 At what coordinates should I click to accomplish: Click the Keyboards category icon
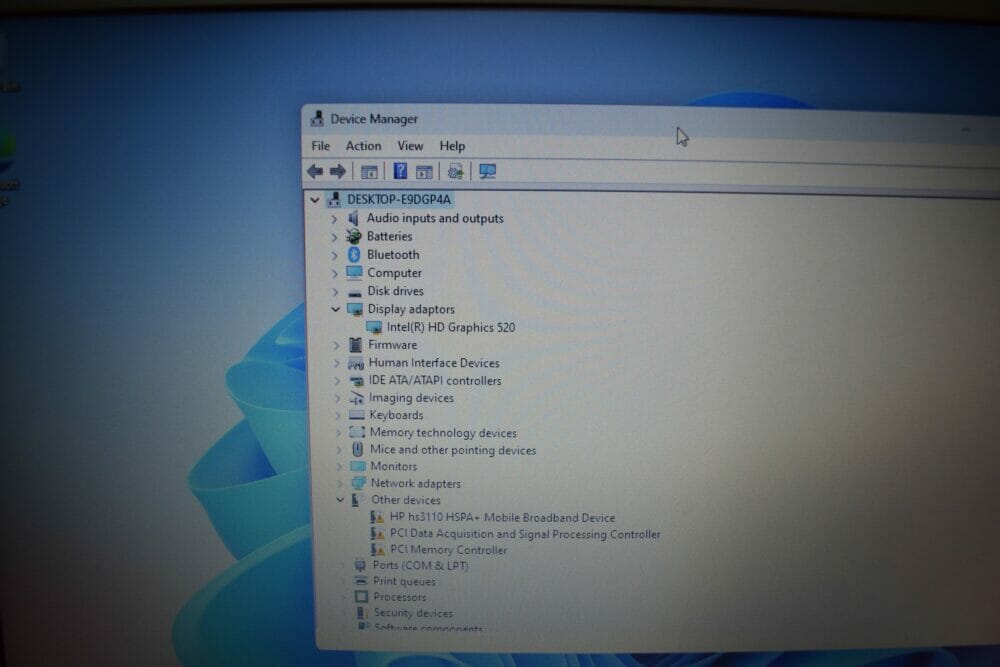pos(357,415)
